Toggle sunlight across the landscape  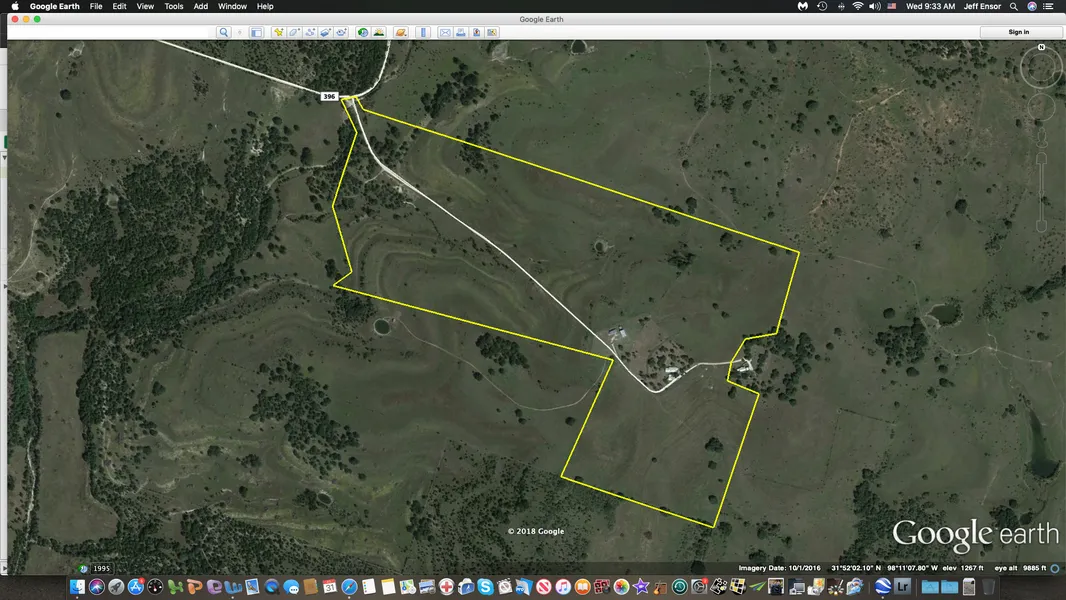coord(379,32)
